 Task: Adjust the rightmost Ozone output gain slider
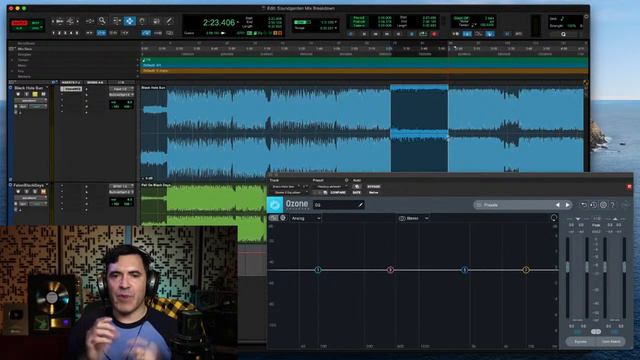[x=624, y=268]
